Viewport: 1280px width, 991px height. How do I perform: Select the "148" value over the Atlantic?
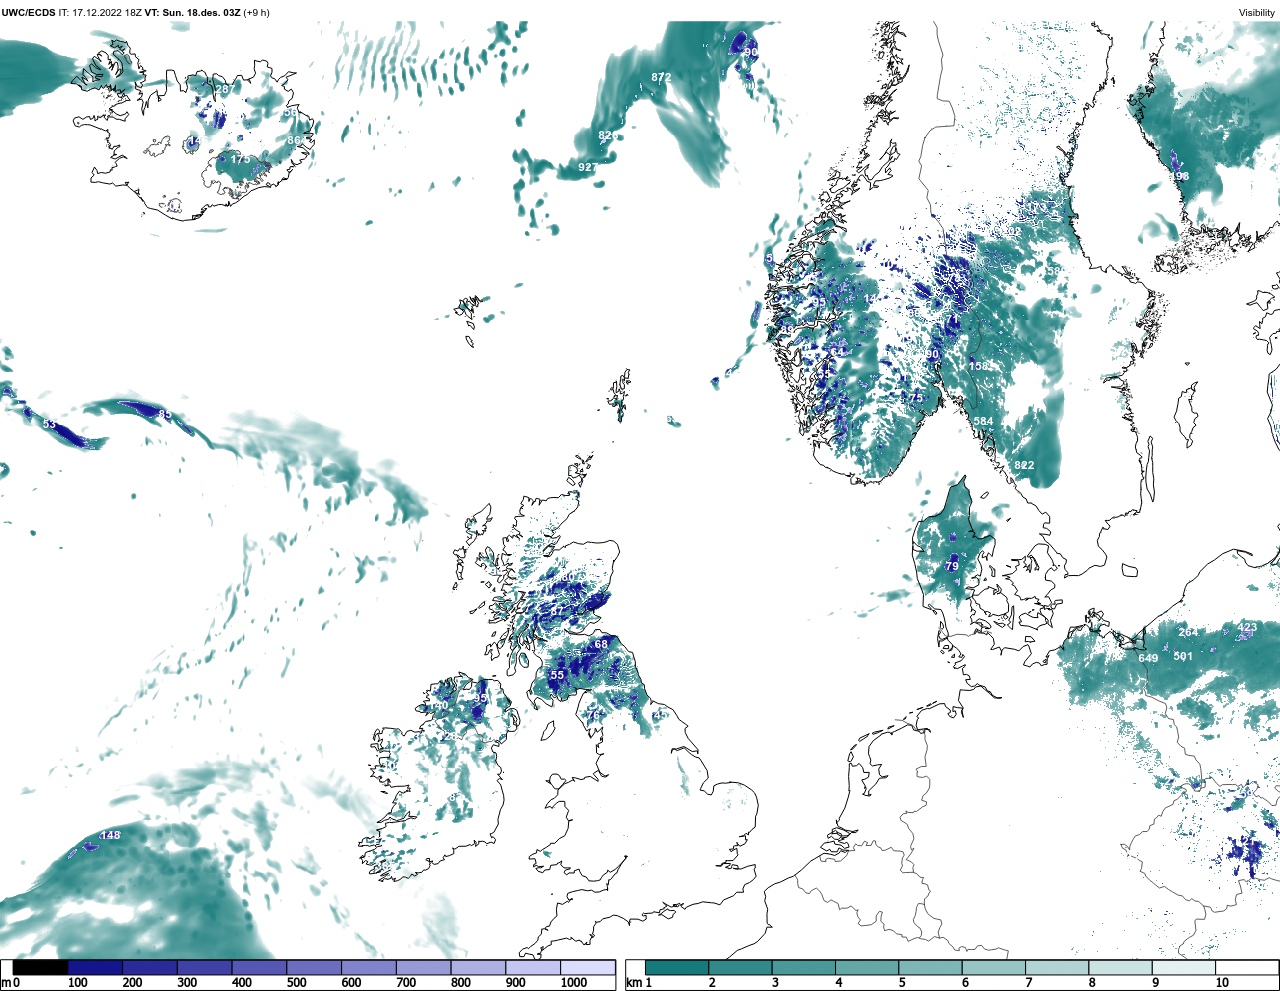(x=110, y=835)
